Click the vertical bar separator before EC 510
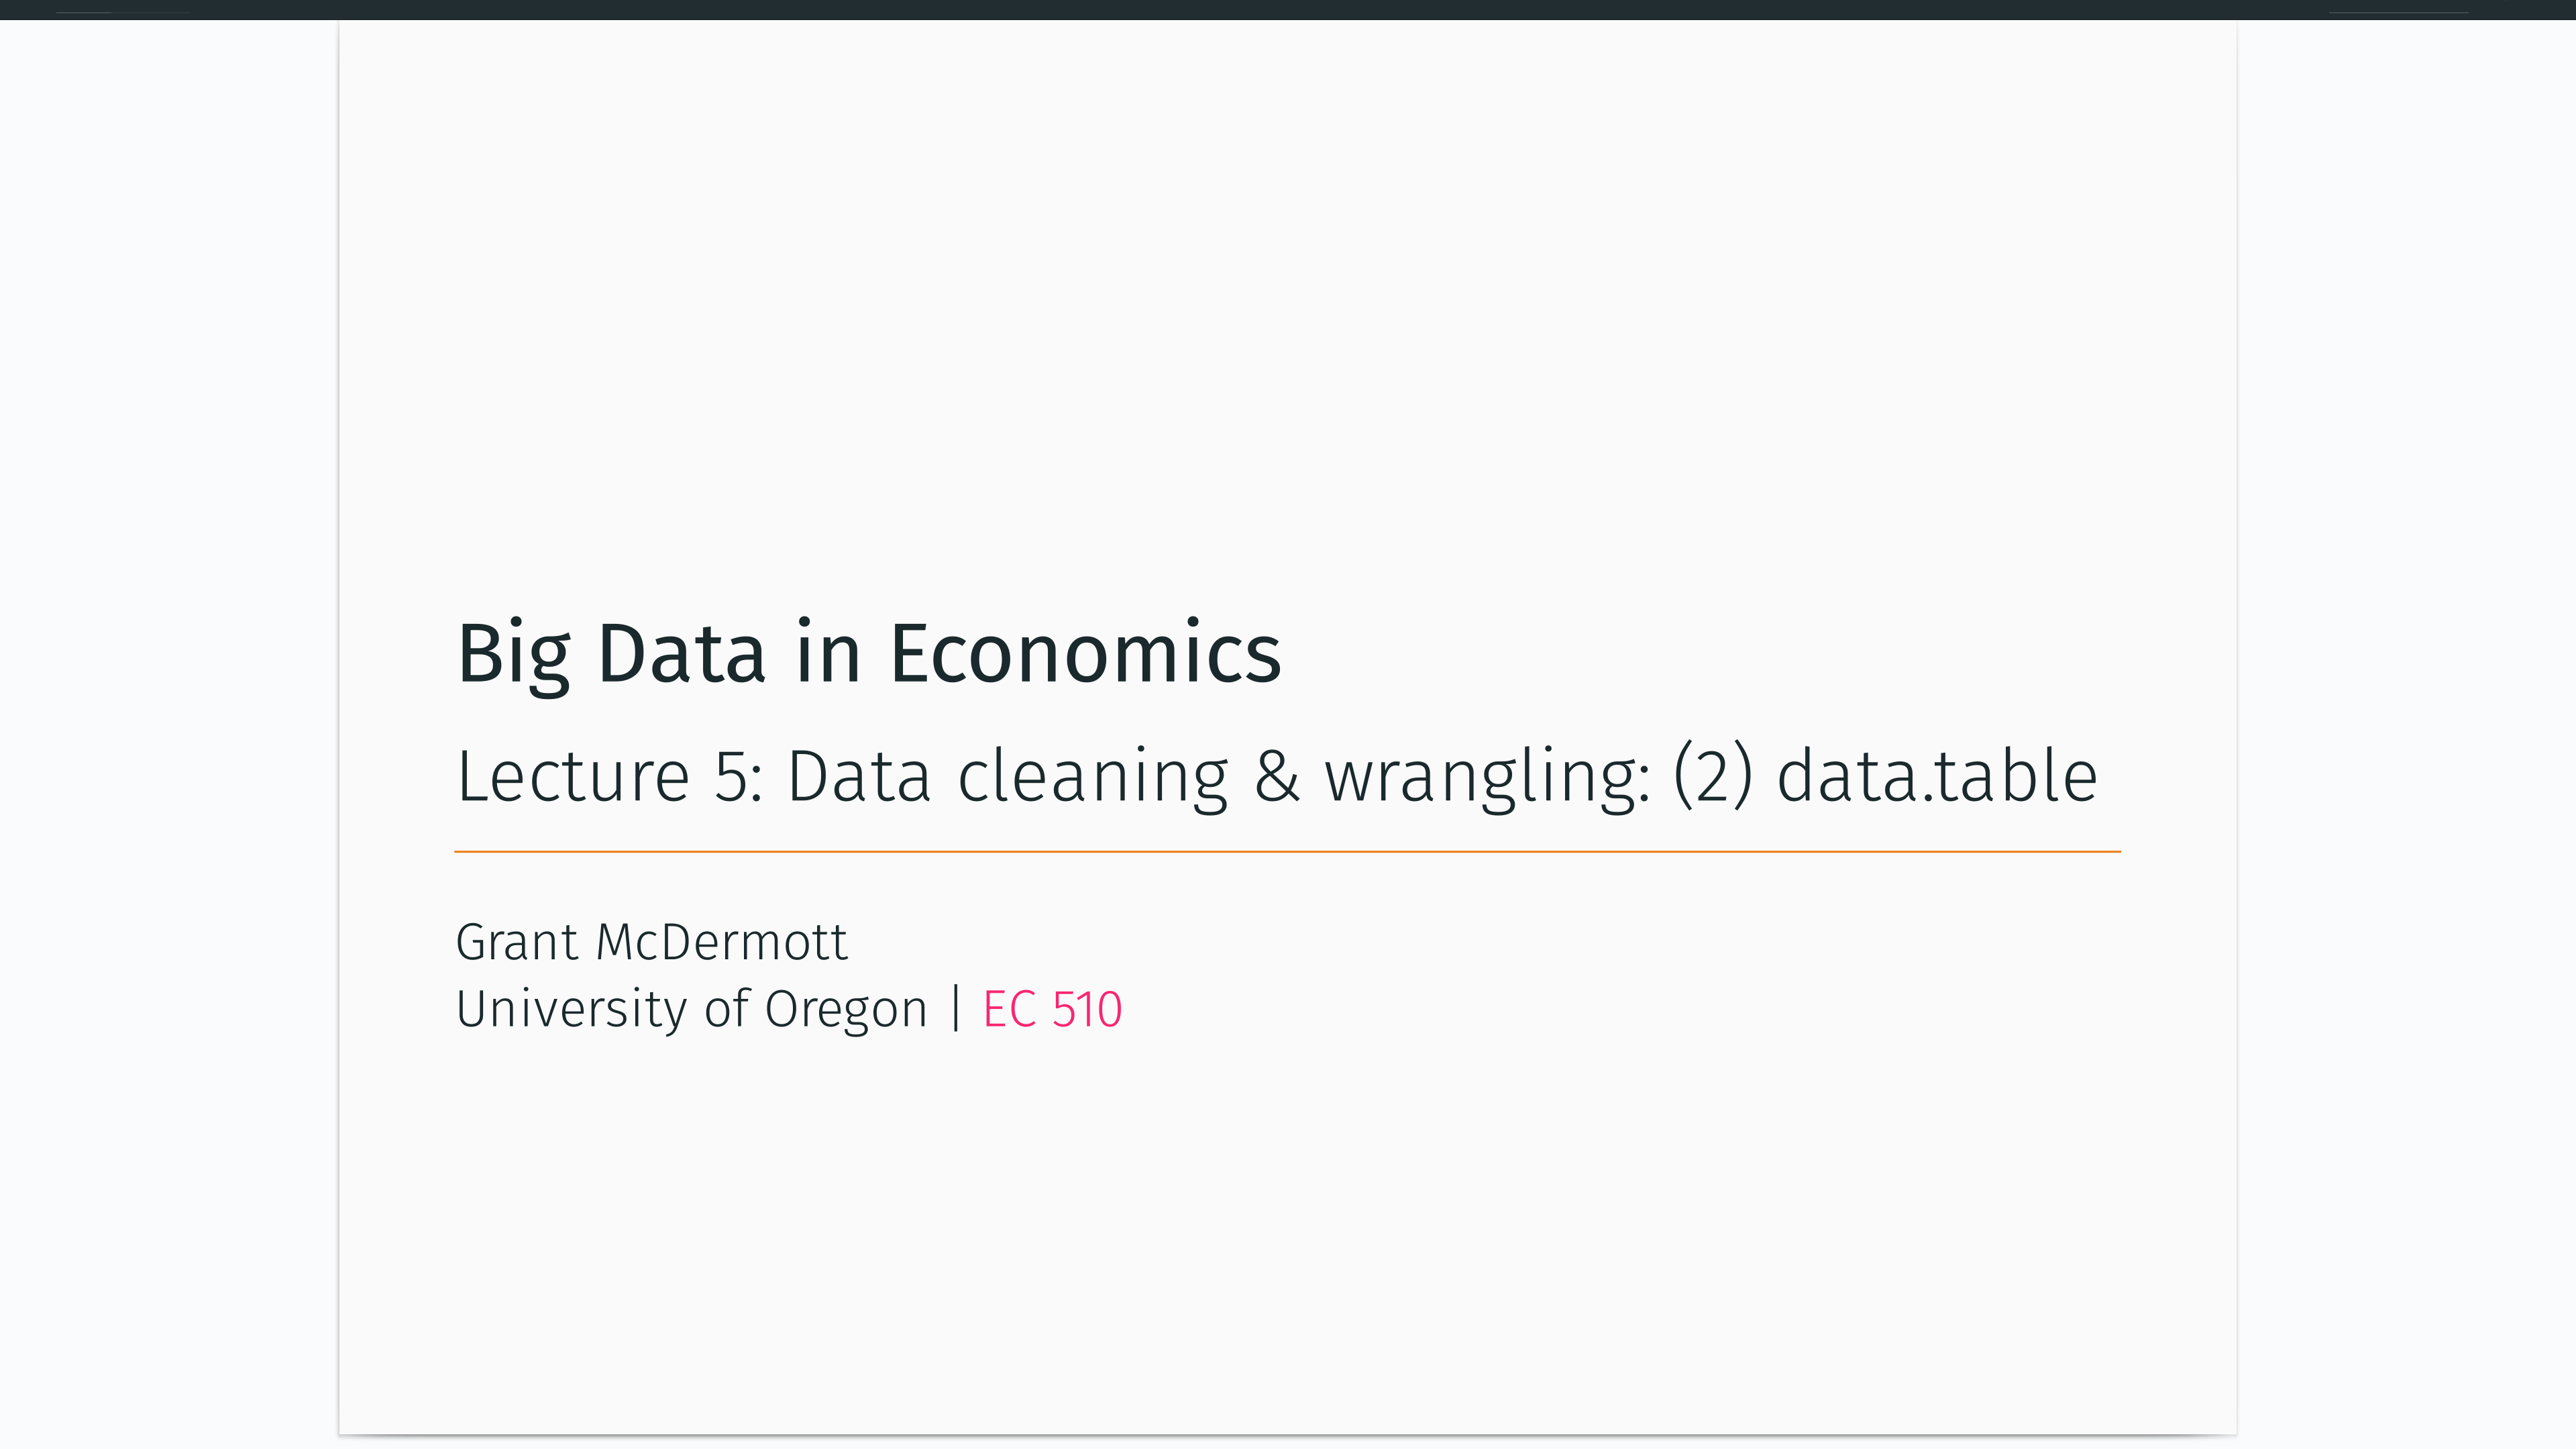 click(956, 1009)
